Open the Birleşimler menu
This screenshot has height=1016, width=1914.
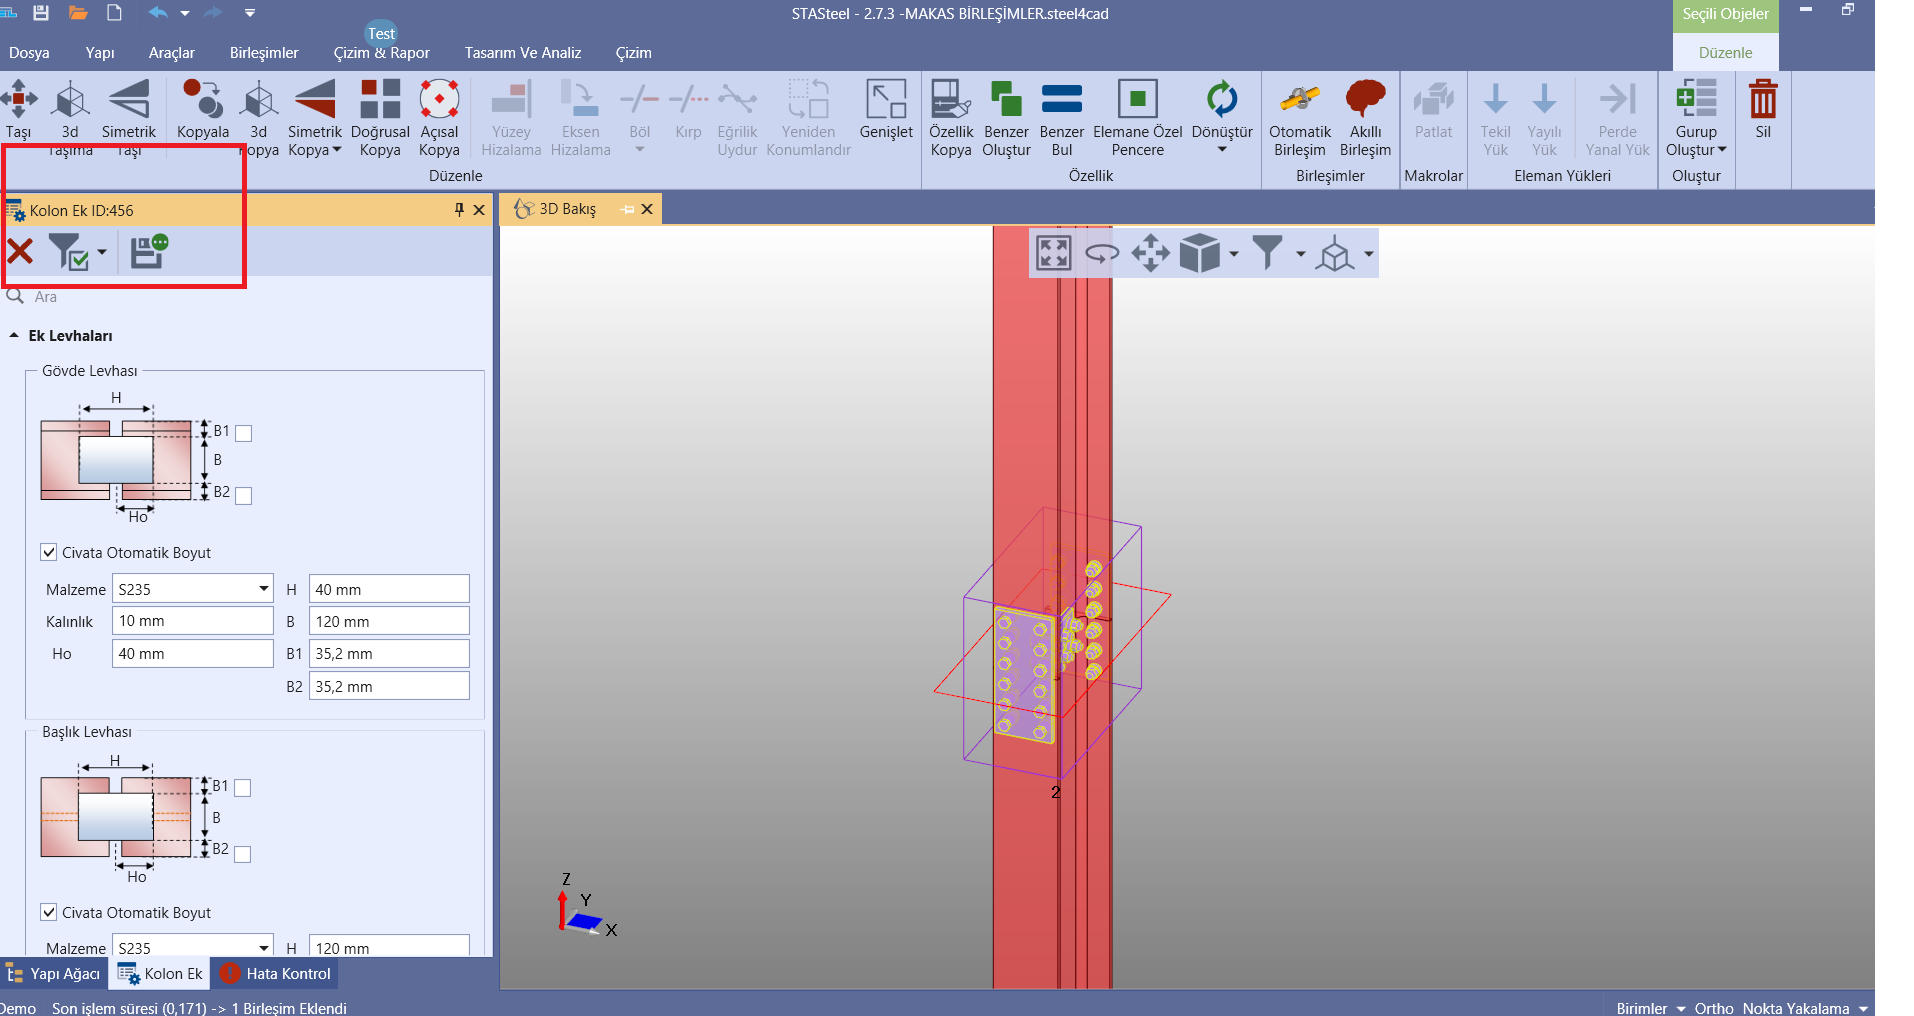click(x=264, y=53)
